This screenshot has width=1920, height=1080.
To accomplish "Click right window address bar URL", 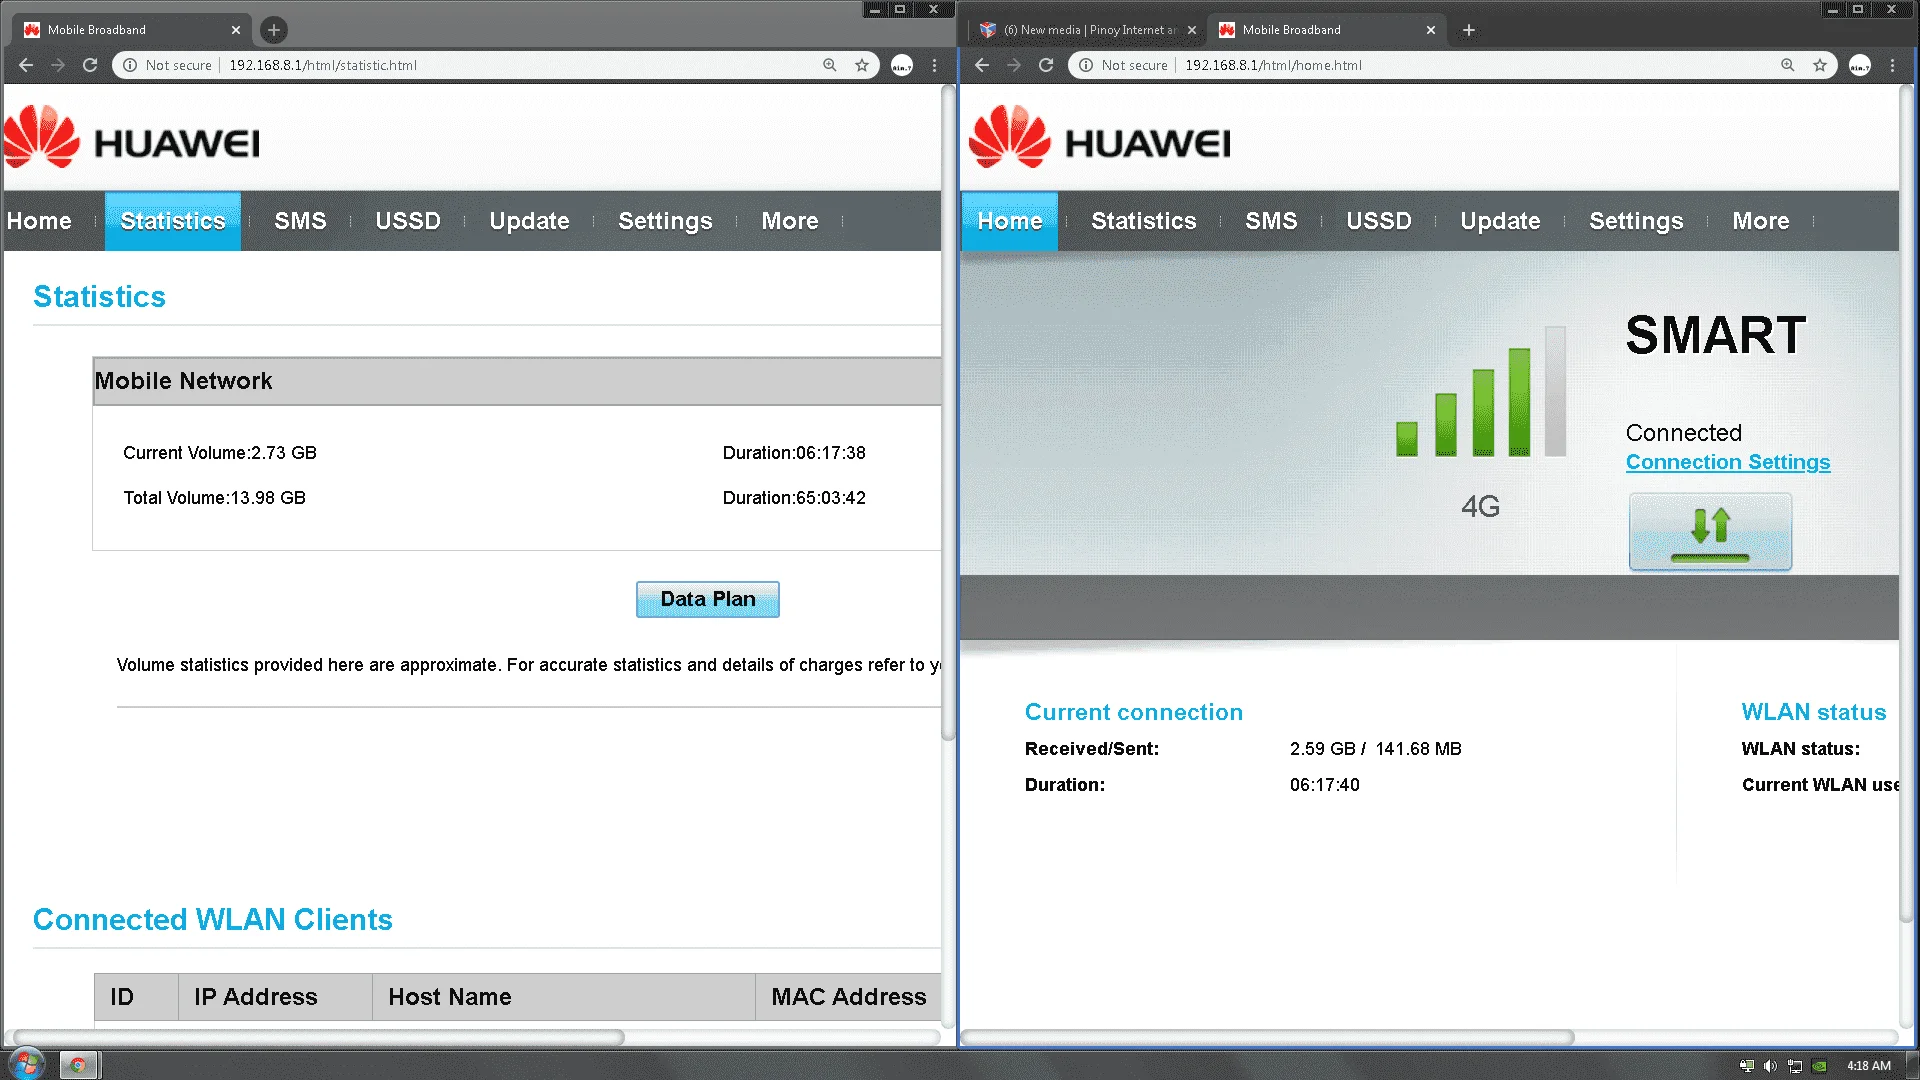I will [1273, 65].
